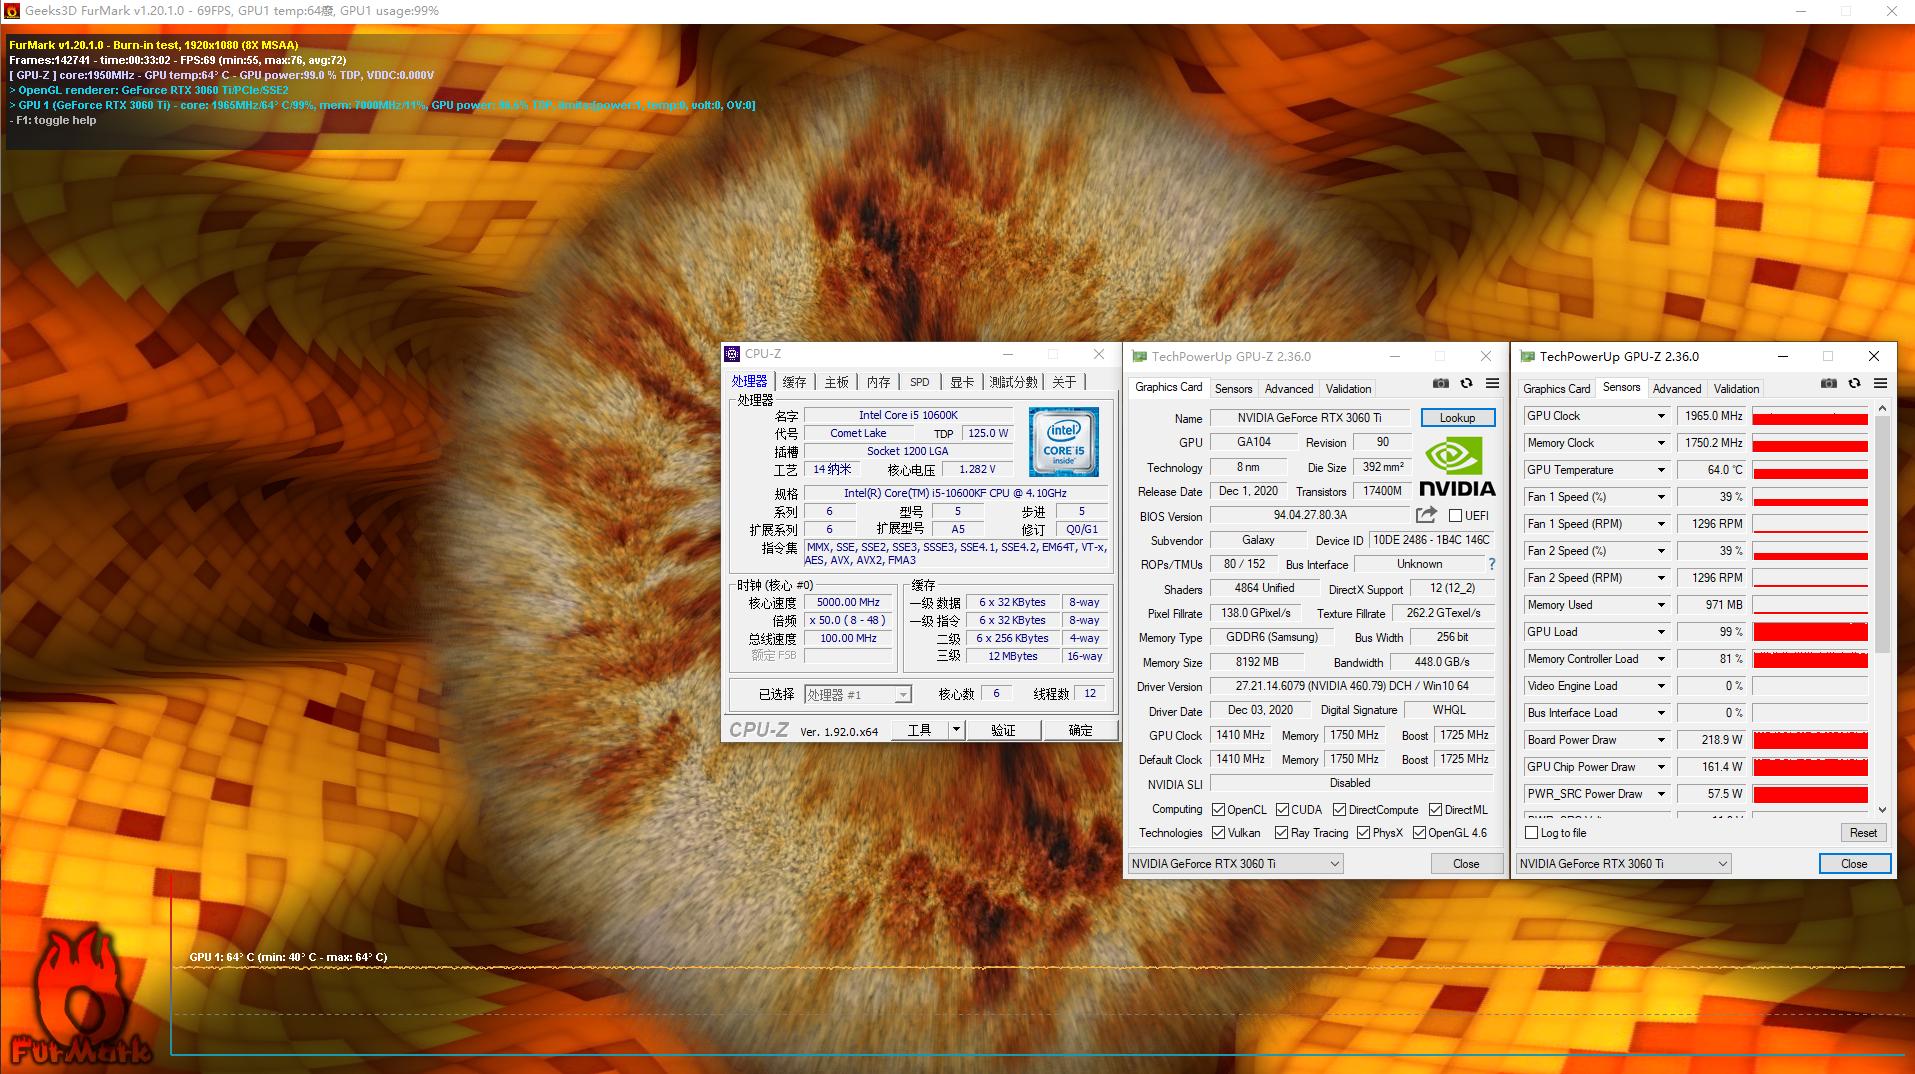Click the GPU Load red bar graph
Screen dimensions: 1915x1074
click(x=1809, y=631)
